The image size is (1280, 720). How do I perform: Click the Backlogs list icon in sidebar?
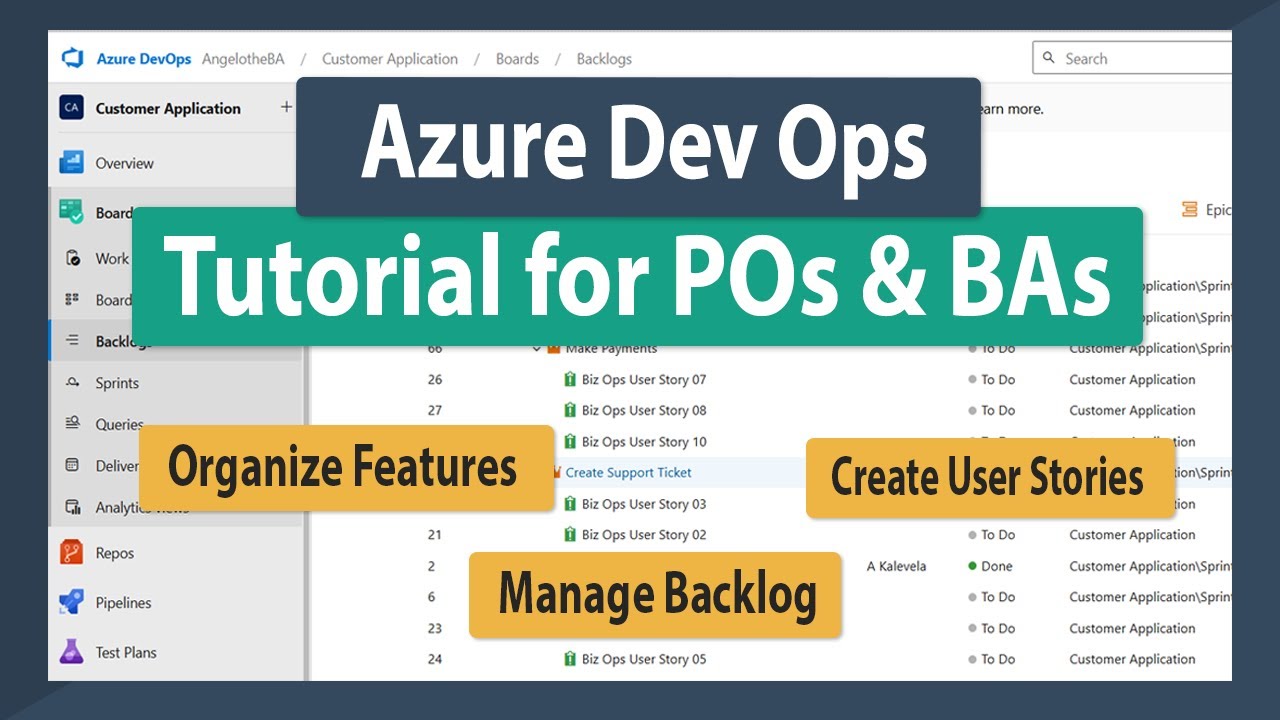click(72, 340)
